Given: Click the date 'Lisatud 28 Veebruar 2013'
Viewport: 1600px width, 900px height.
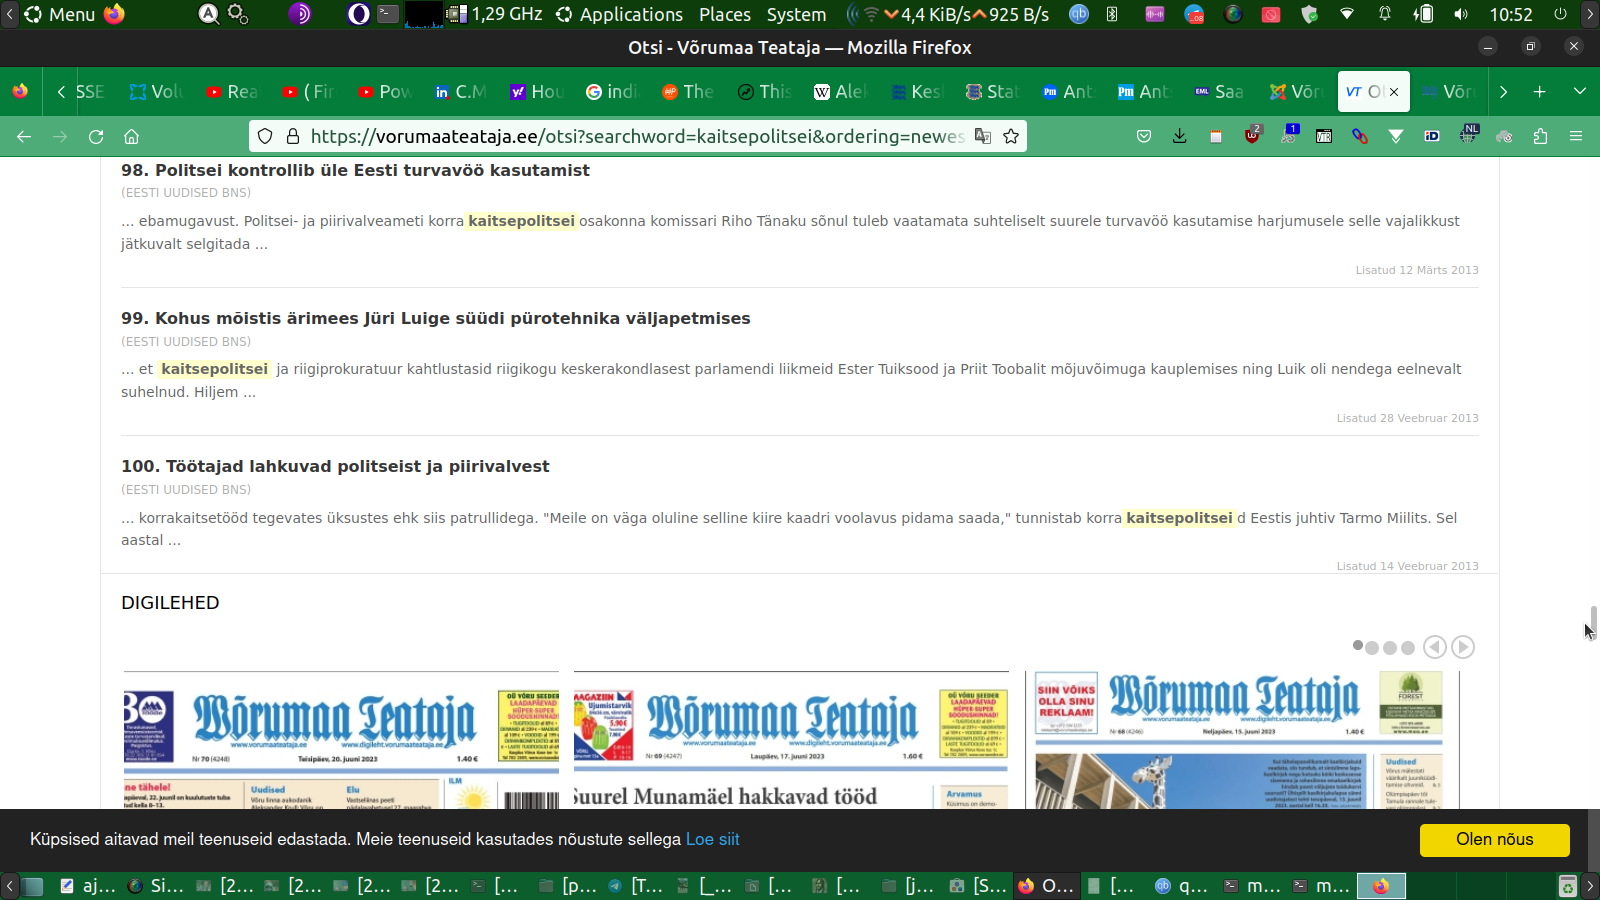Looking at the screenshot, I should (x=1407, y=418).
